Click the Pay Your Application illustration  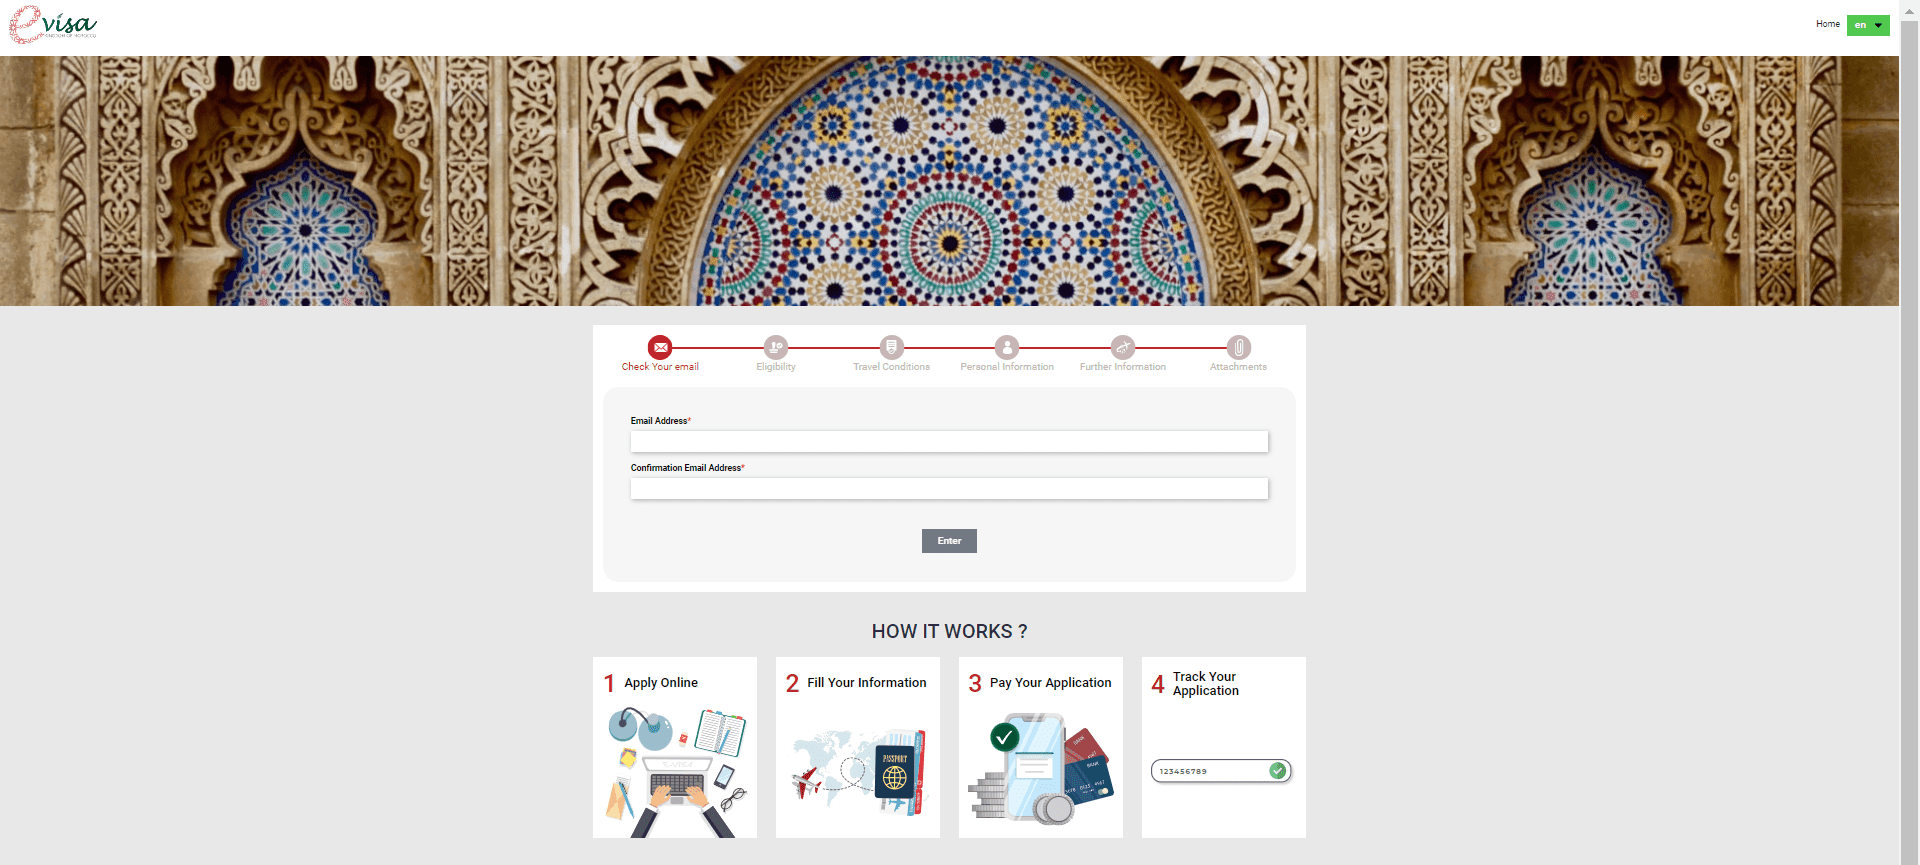coord(1041,766)
